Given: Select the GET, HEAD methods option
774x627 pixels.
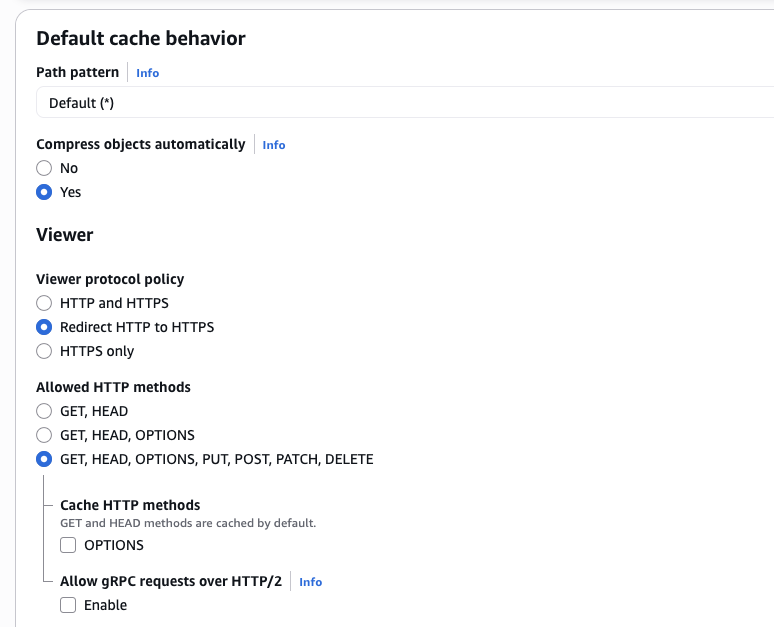Looking at the screenshot, I should point(44,411).
